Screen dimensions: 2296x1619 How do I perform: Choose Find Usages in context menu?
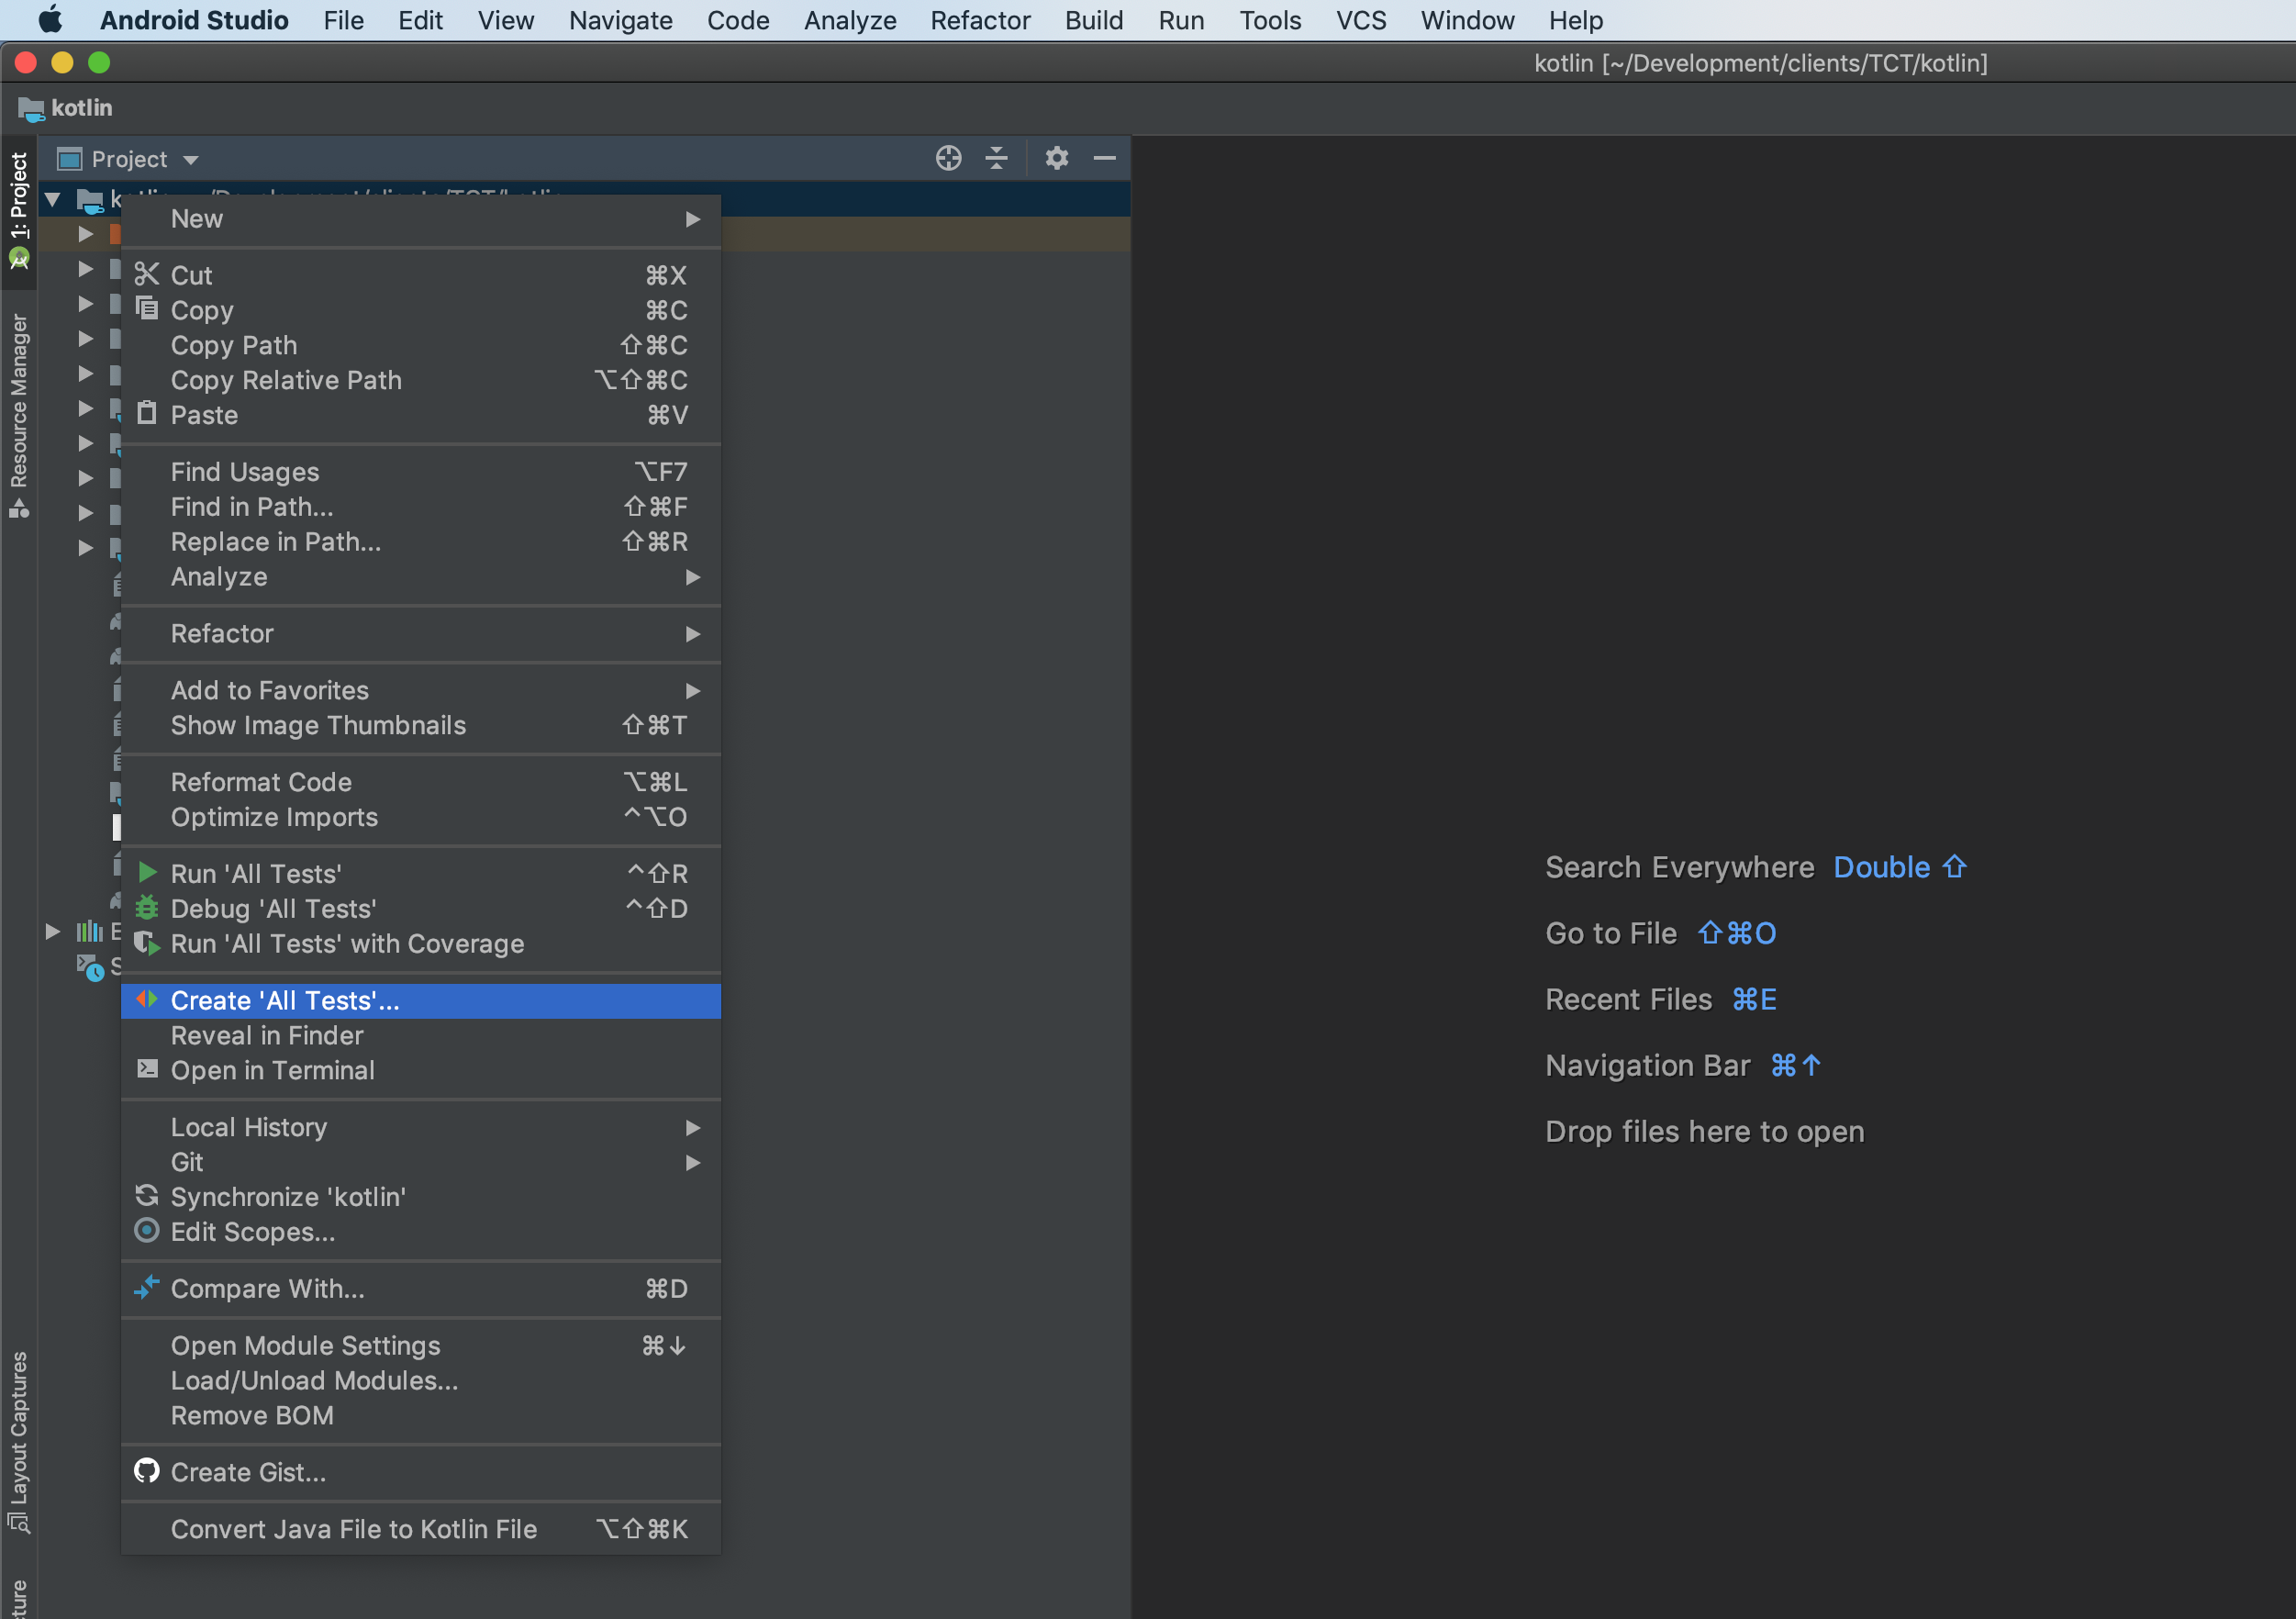coord(421,471)
